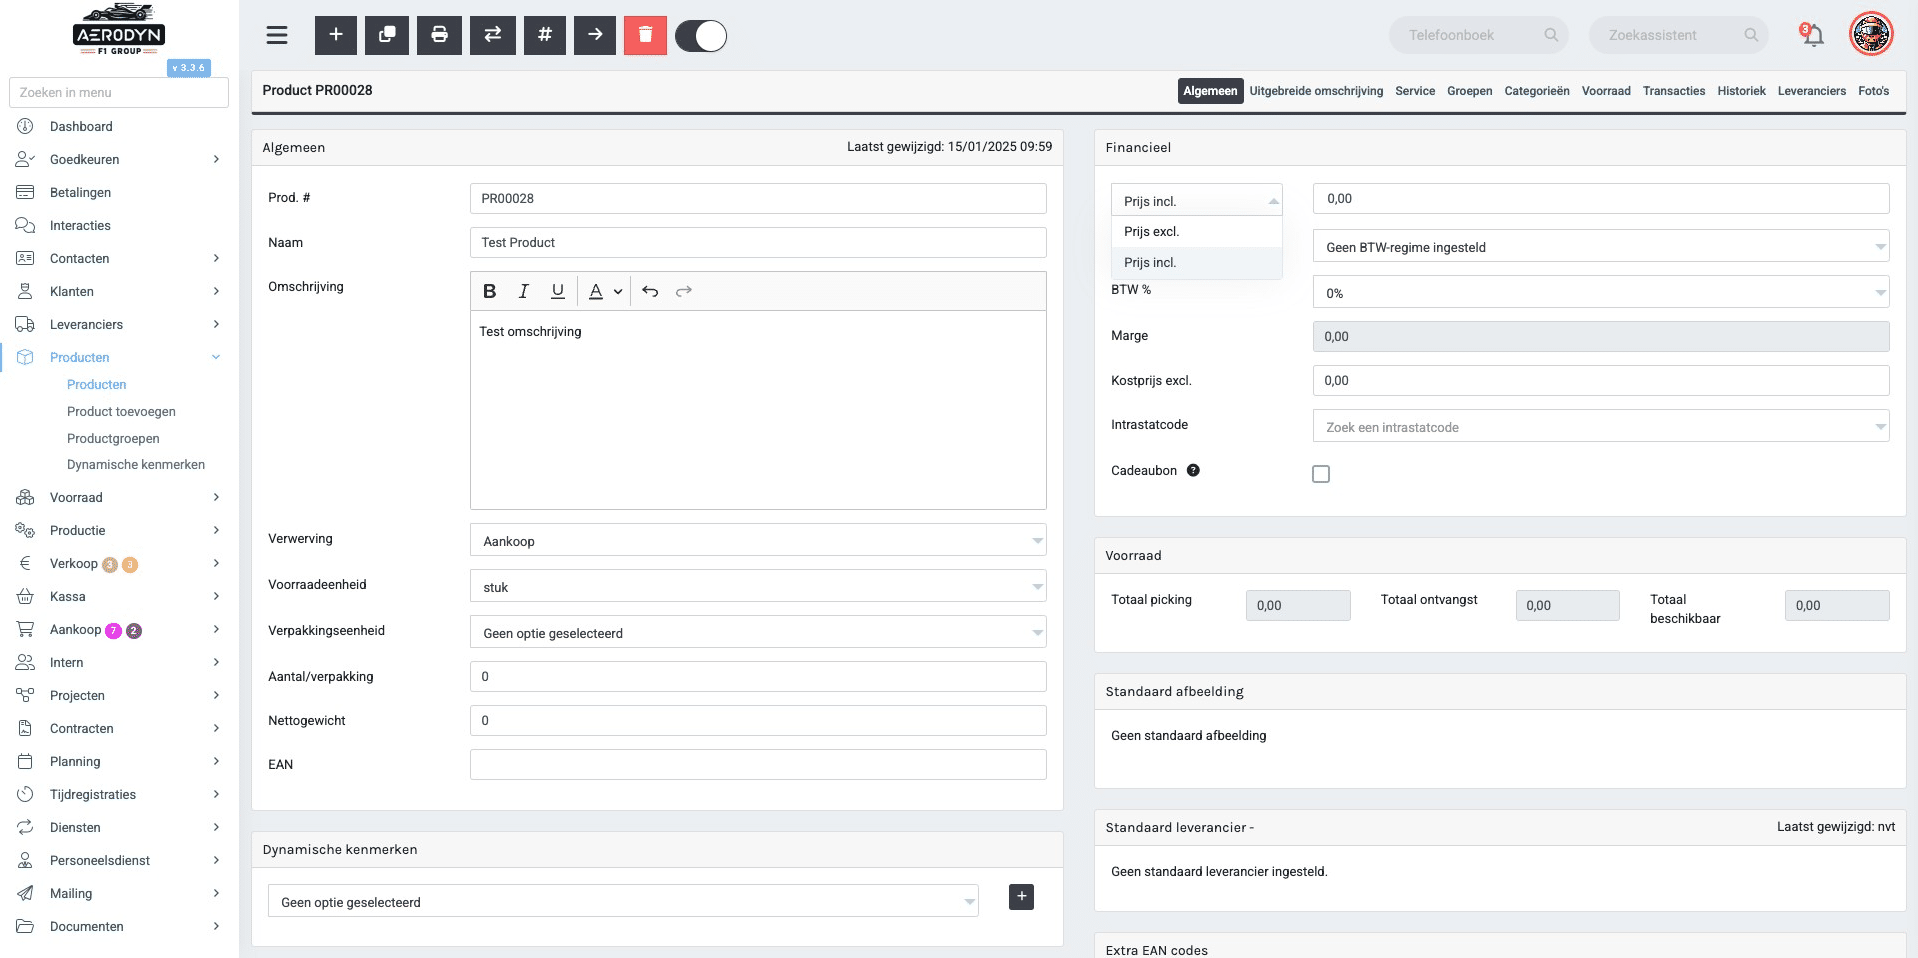The height and width of the screenshot is (958, 1918).
Task: Apply underline formatting in Omschrijving editor
Action: point(558,291)
